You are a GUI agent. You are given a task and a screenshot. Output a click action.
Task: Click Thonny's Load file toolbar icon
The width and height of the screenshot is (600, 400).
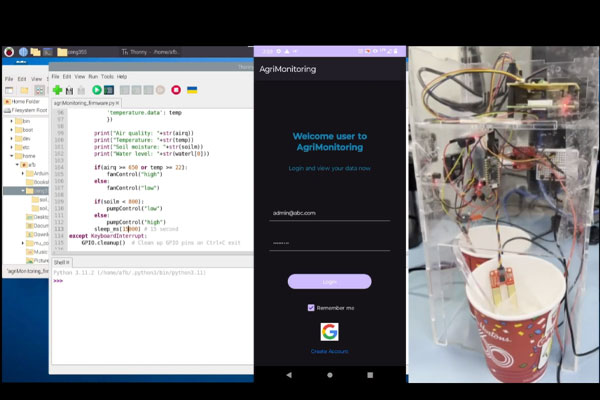tap(69, 90)
